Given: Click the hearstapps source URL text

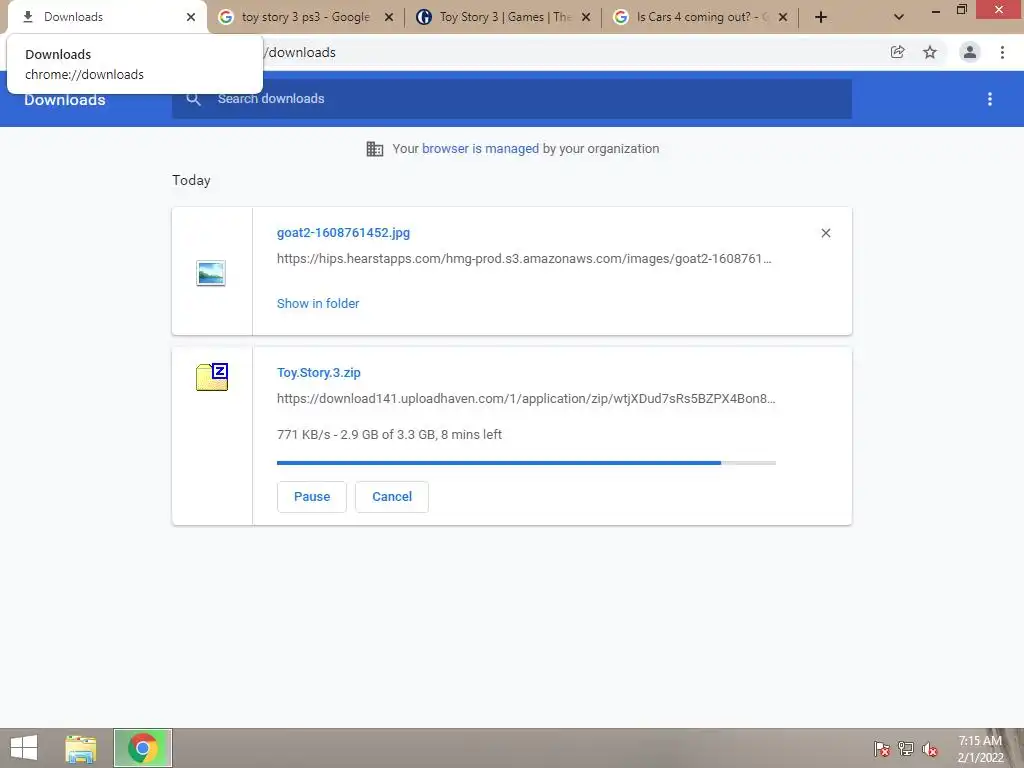Looking at the screenshot, I should tap(524, 259).
